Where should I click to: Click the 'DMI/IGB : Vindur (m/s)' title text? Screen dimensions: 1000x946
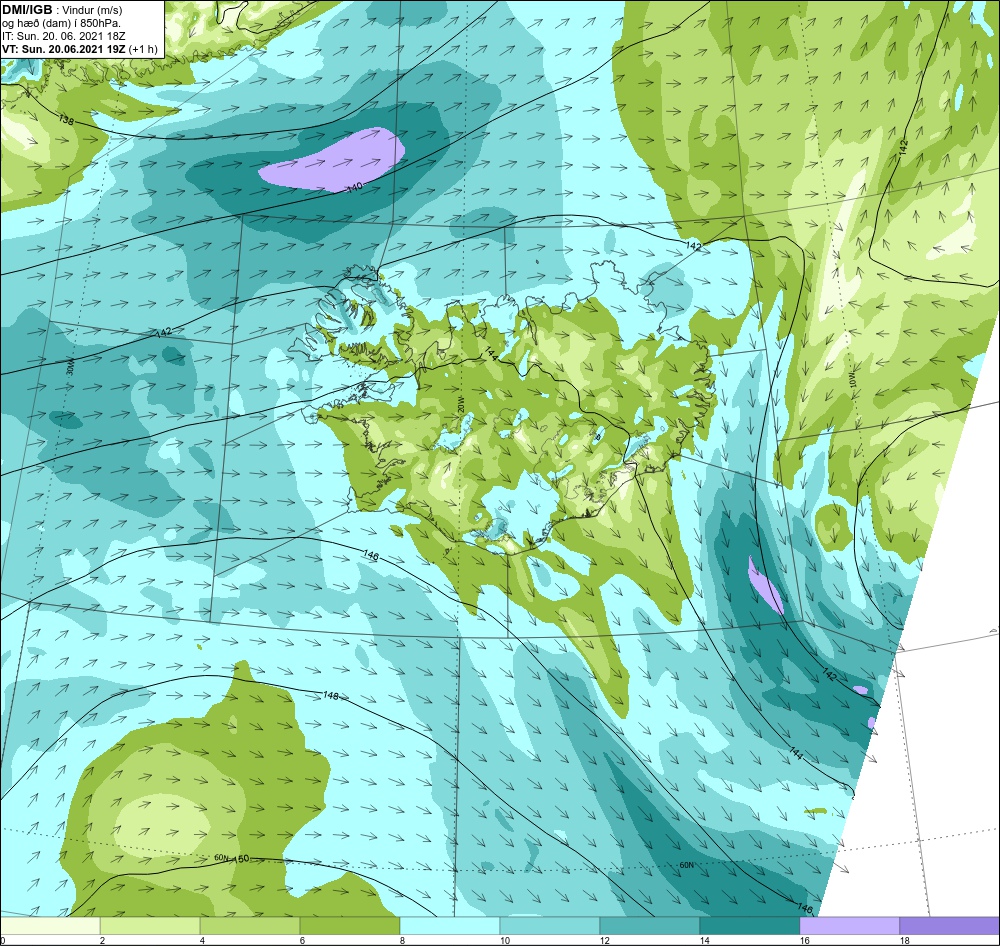click(x=62, y=10)
